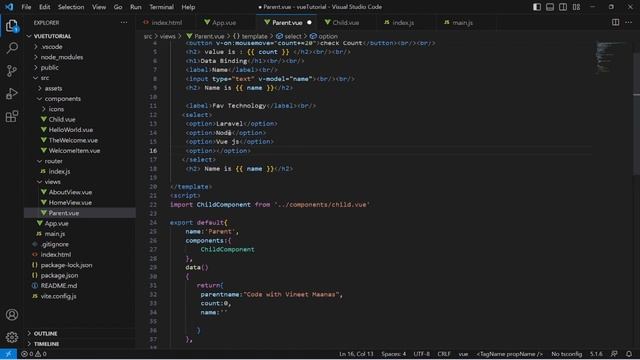
Task: Split the editor right
Action: 616,22
